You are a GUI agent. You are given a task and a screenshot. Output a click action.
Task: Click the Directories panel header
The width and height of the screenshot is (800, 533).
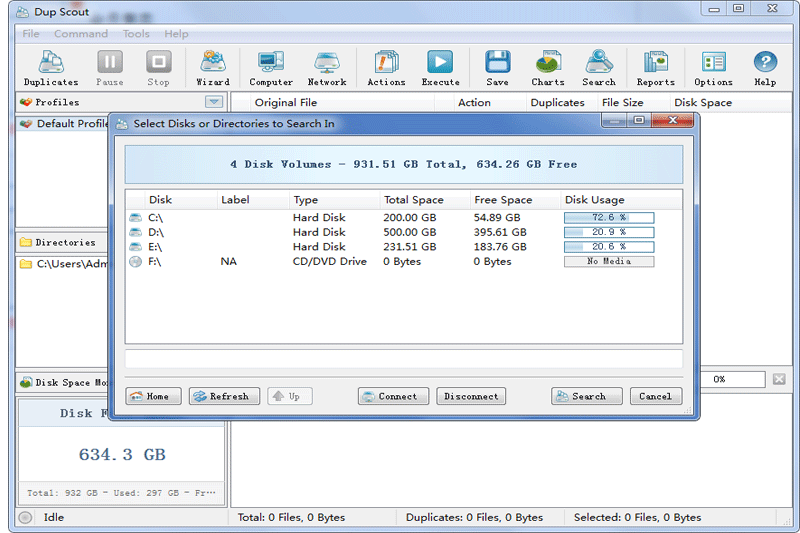point(62,242)
